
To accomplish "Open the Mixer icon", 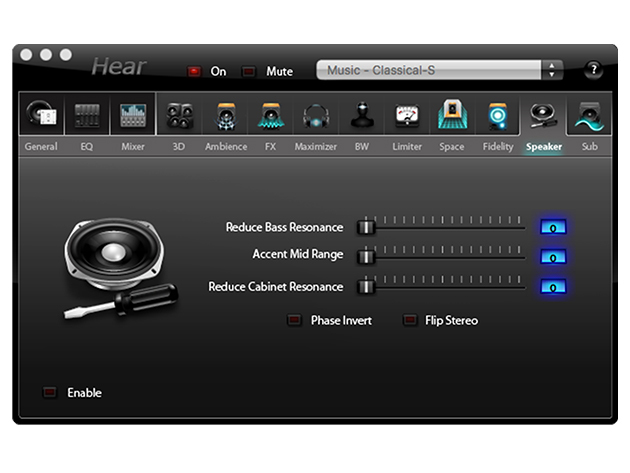I will tap(133, 114).
